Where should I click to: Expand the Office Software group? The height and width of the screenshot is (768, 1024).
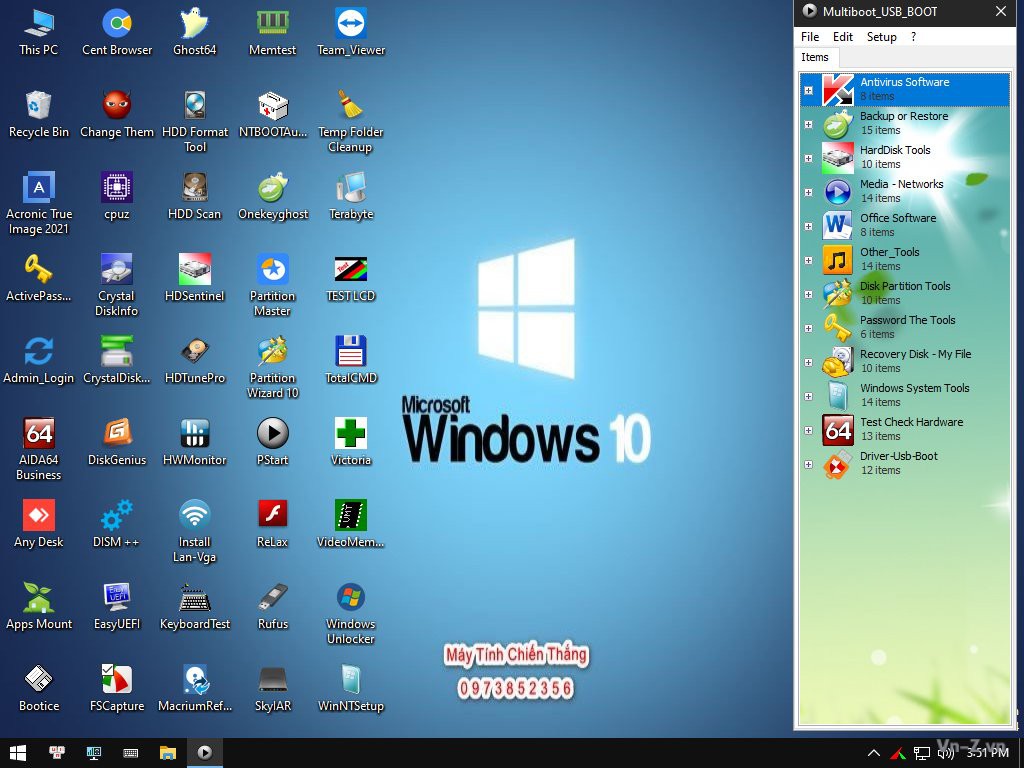pyautogui.click(x=808, y=227)
